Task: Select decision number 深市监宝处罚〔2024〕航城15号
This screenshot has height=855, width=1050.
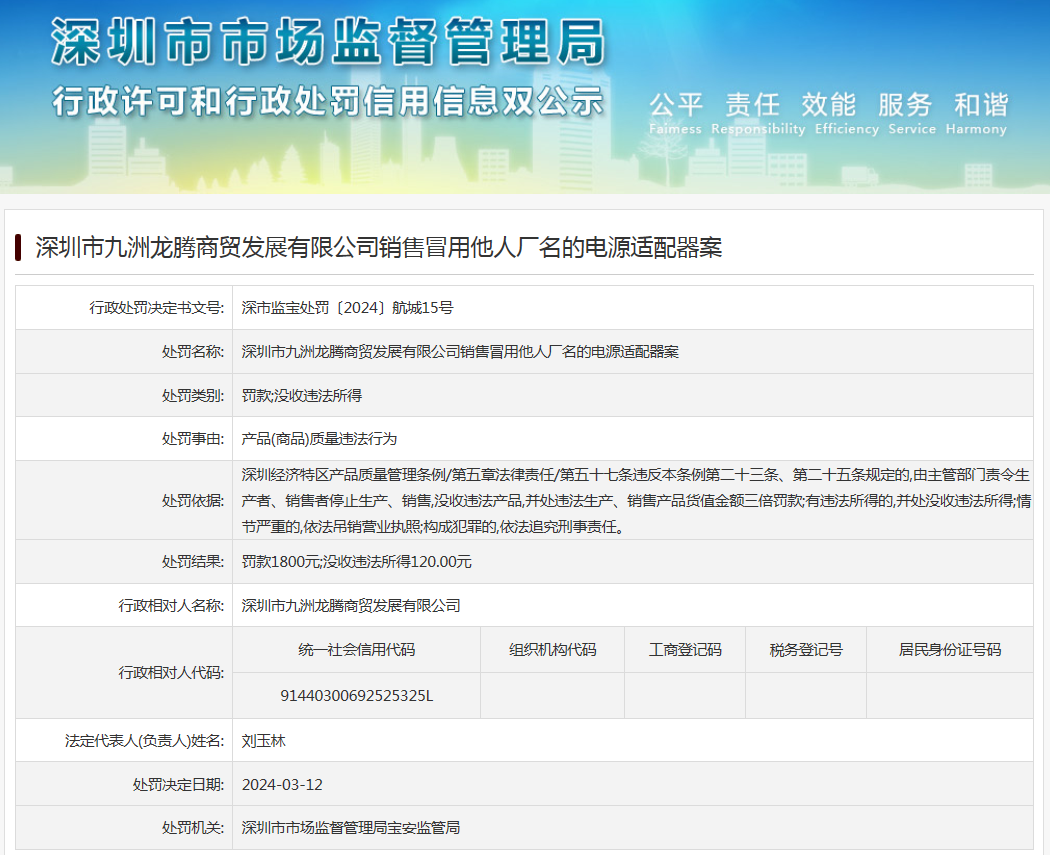Action: point(347,308)
